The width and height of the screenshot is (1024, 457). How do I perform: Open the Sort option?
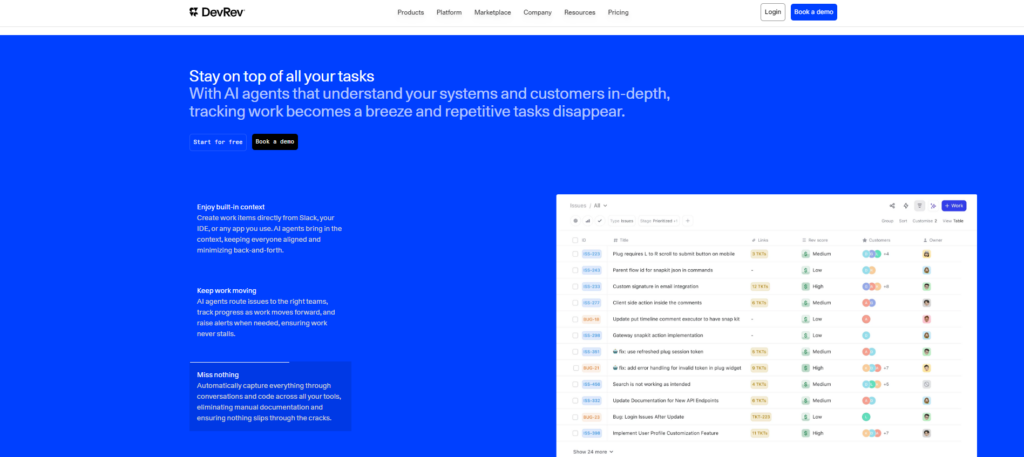(903, 221)
